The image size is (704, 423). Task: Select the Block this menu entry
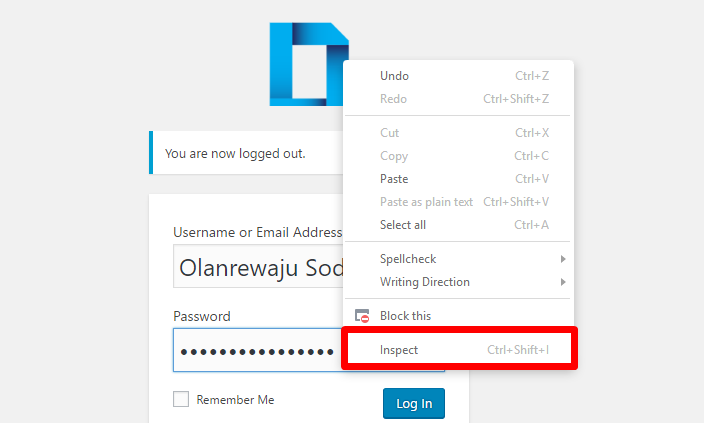pos(458,316)
